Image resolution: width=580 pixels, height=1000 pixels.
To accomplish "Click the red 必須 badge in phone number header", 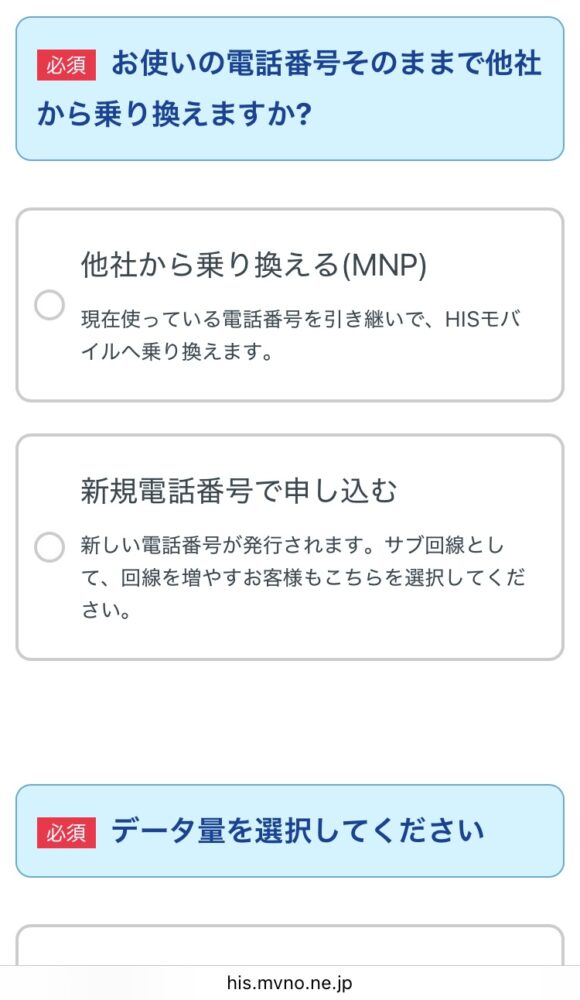I will click(66, 65).
